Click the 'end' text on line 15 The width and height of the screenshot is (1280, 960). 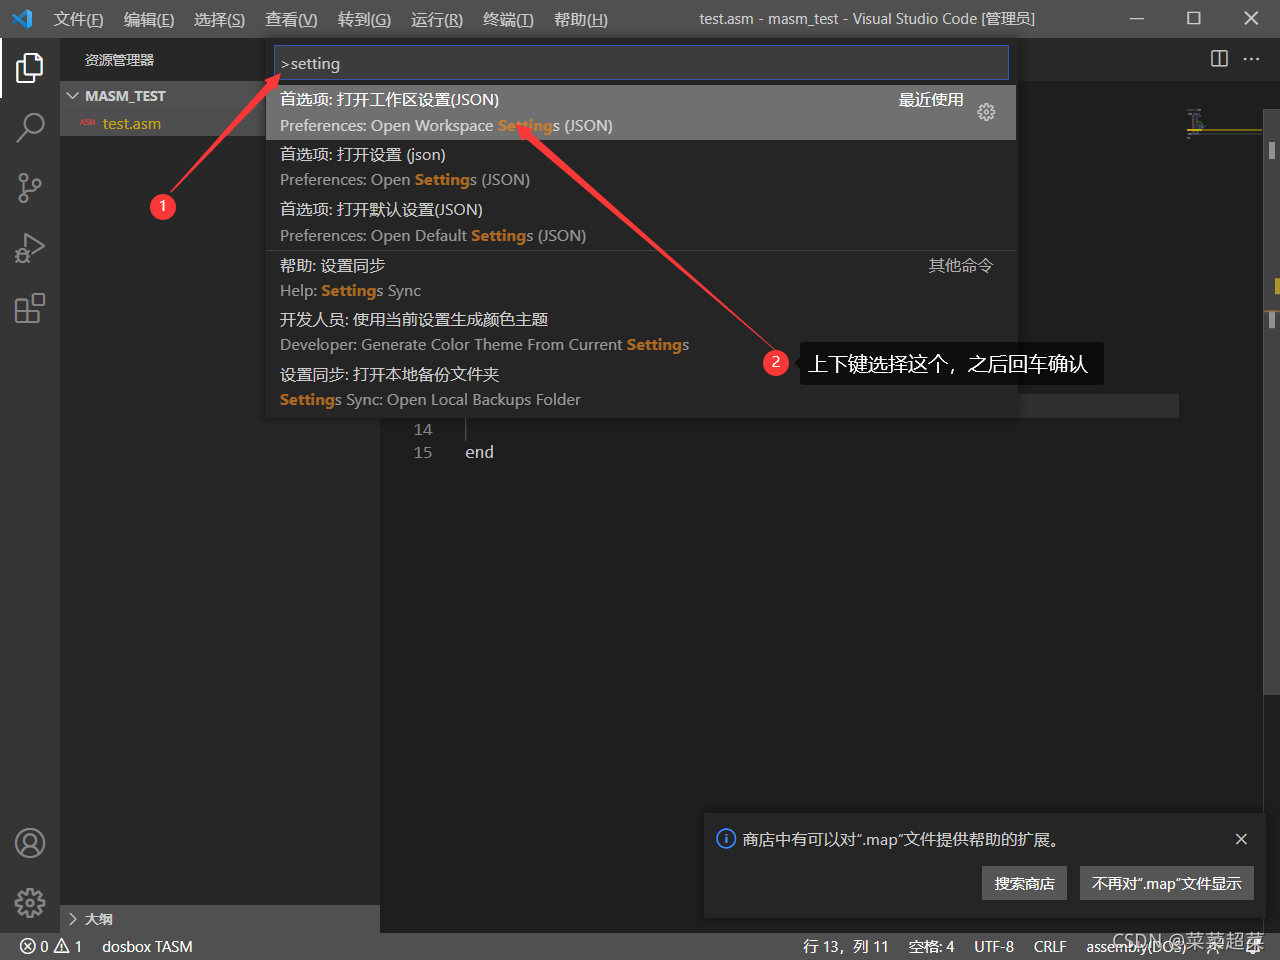coord(479,452)
